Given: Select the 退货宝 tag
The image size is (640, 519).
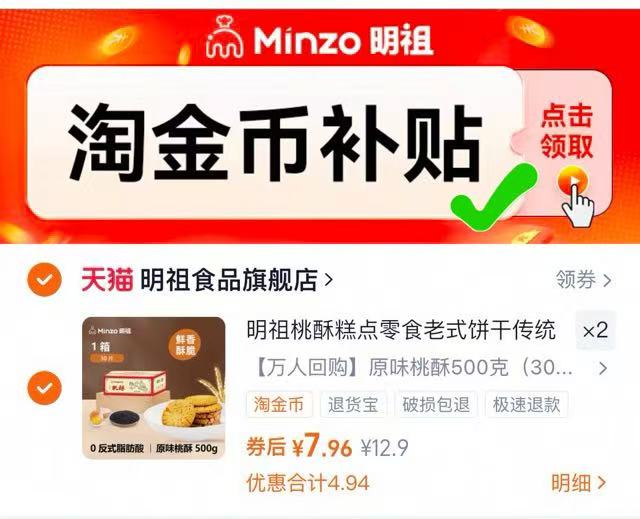Looking at the screenshot, I should click(353, 404).
